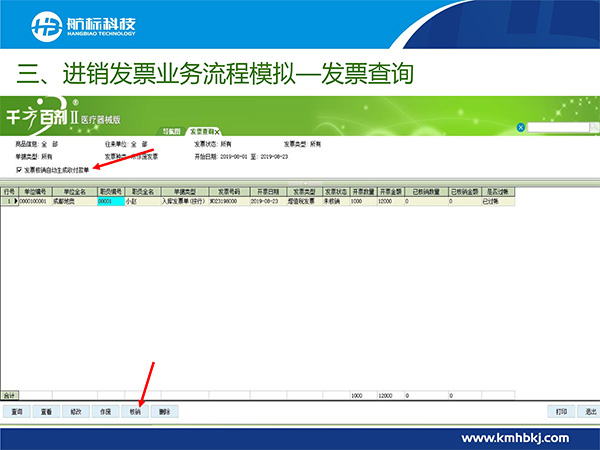
Task: Click the 退出 button
Action: click(589, 412)
